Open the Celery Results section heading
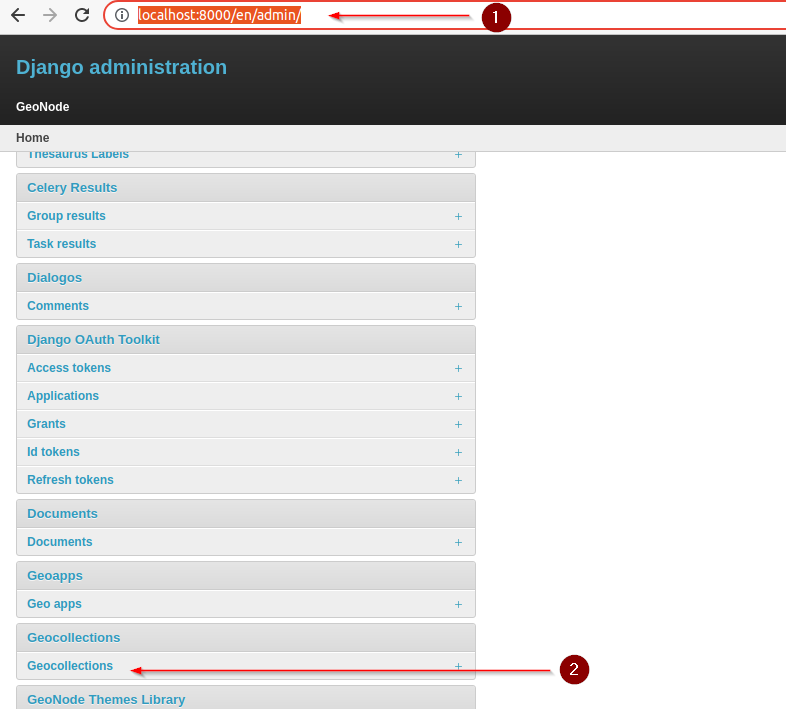The width and height of the screenshot is (786, 709). [x=72, y=188]
